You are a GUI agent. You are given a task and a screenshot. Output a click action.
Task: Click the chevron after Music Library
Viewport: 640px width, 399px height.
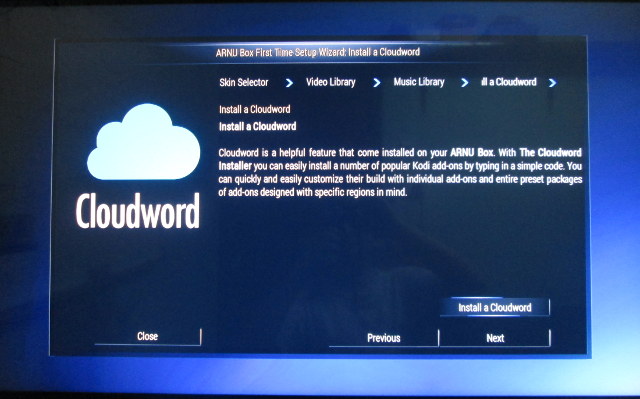tap(464, 83)
